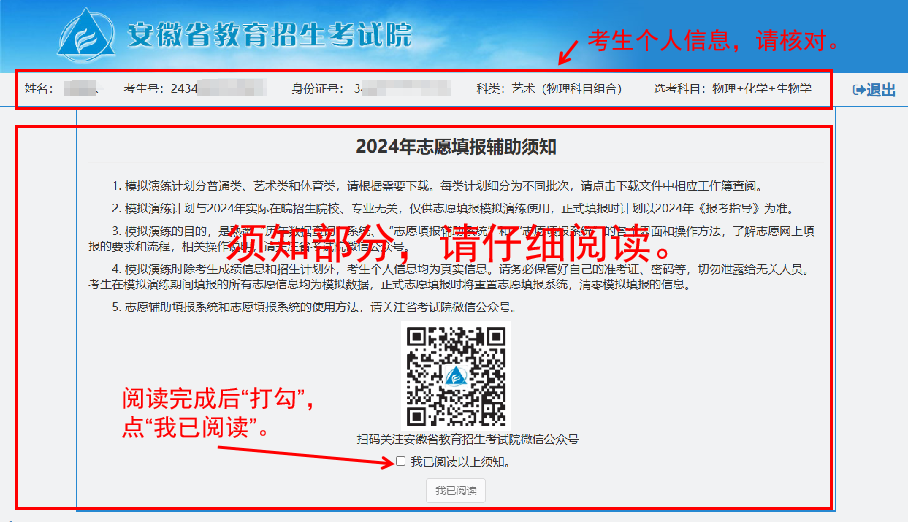
Task: Click notice item 4 about 准考证、密码
Action: pyautogui.click(x=449, y=277)
